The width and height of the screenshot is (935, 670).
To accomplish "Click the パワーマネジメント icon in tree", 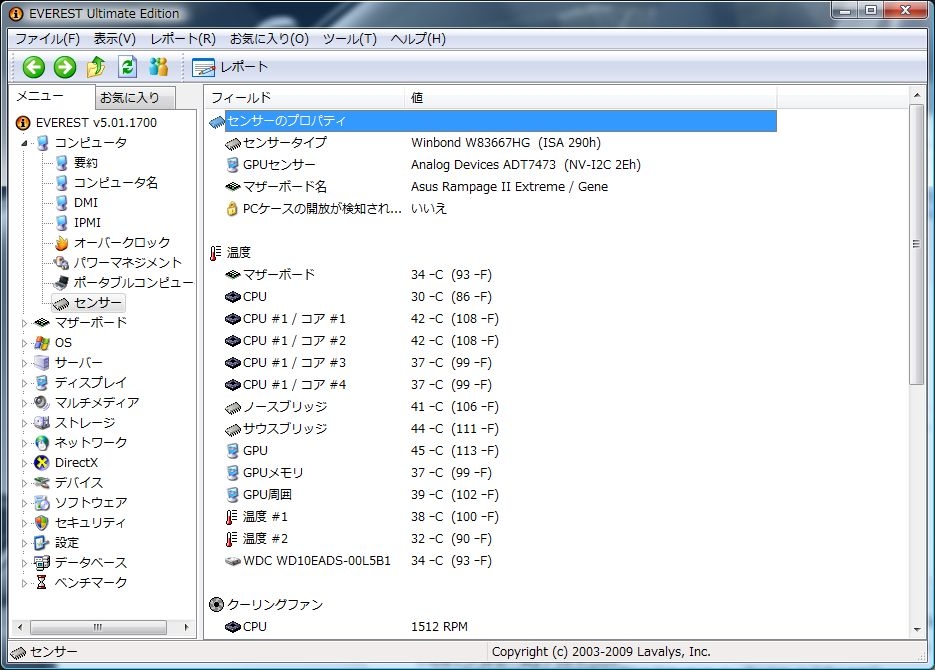I will click(x=61, y=263).
